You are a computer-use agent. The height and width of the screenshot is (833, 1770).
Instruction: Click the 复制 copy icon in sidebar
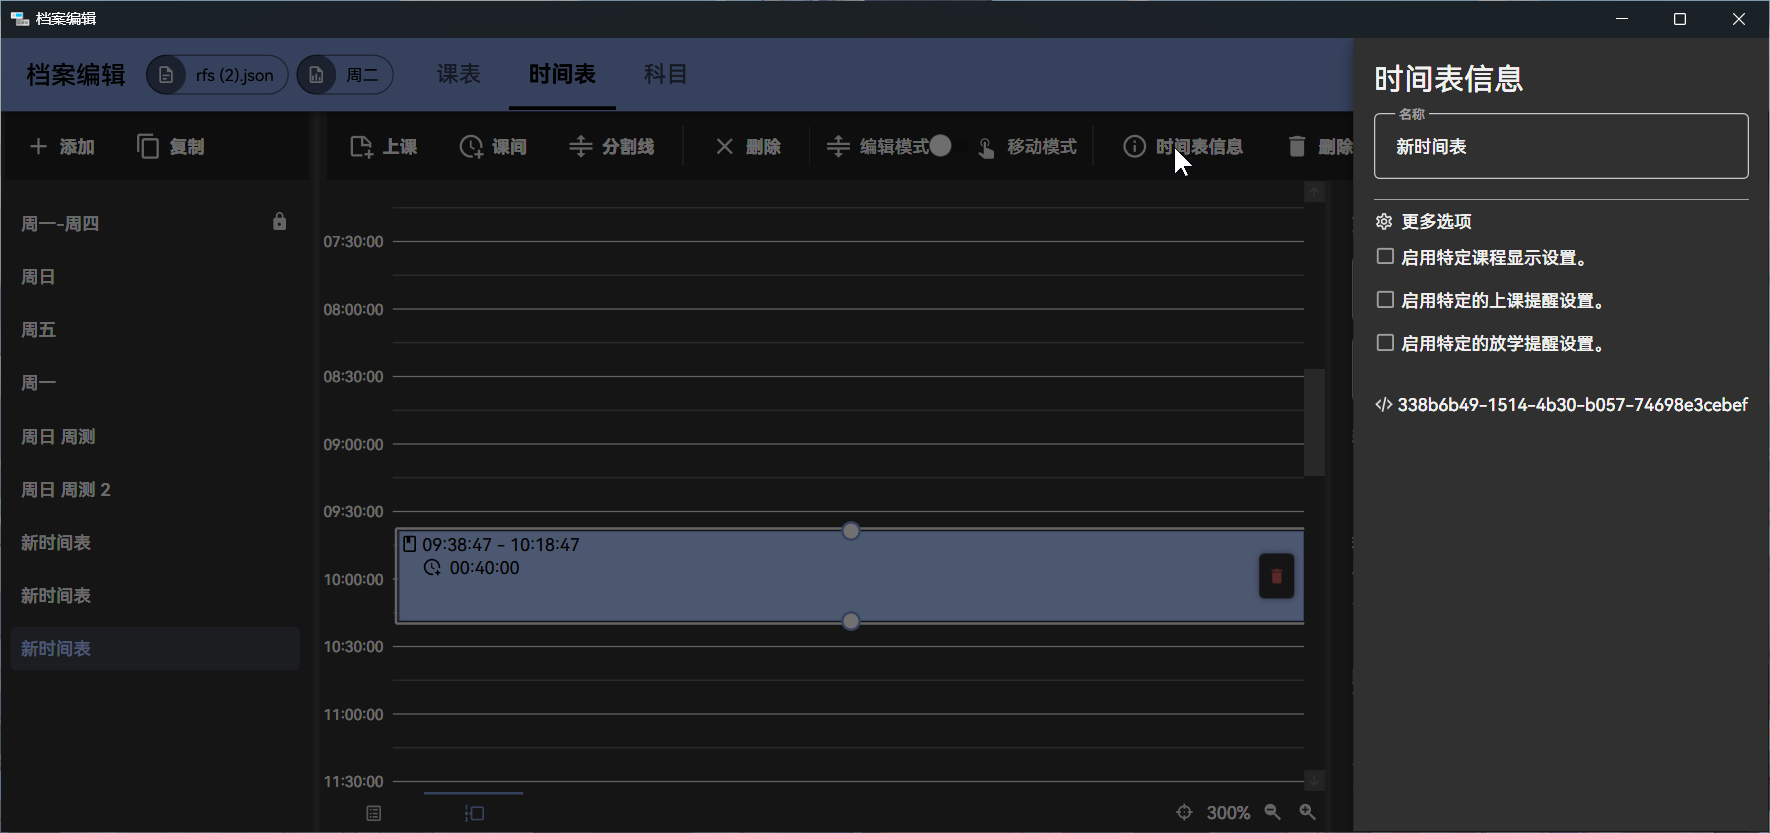coord(148,147)
